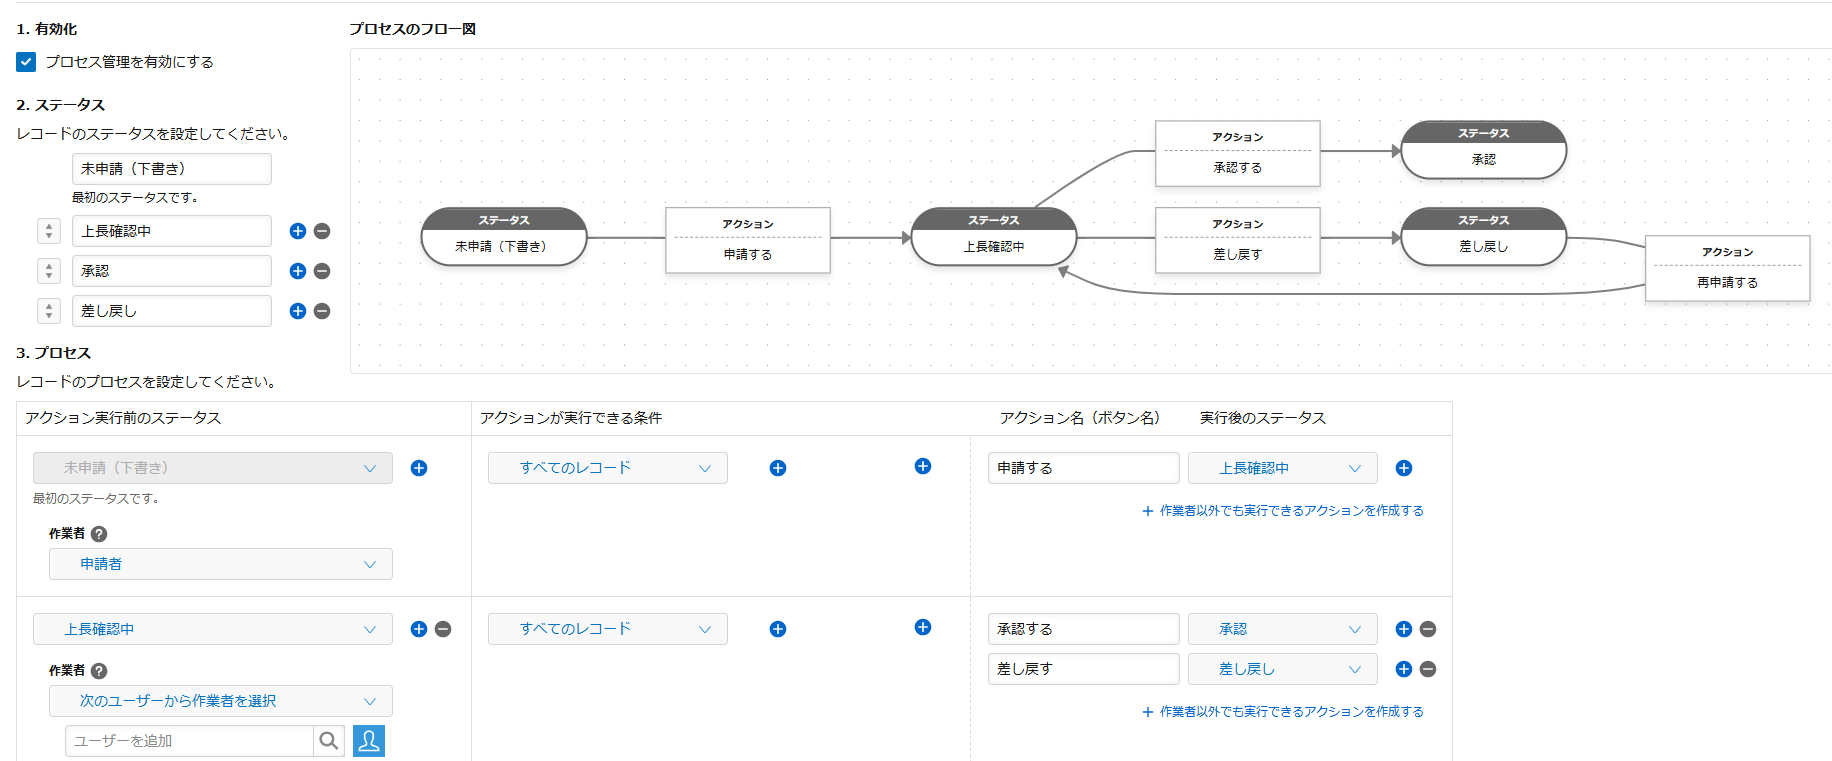Open すべてのレコード dropdown in first process row
The height and width of the screenshot is (761, 1832).
coord(608,468)
